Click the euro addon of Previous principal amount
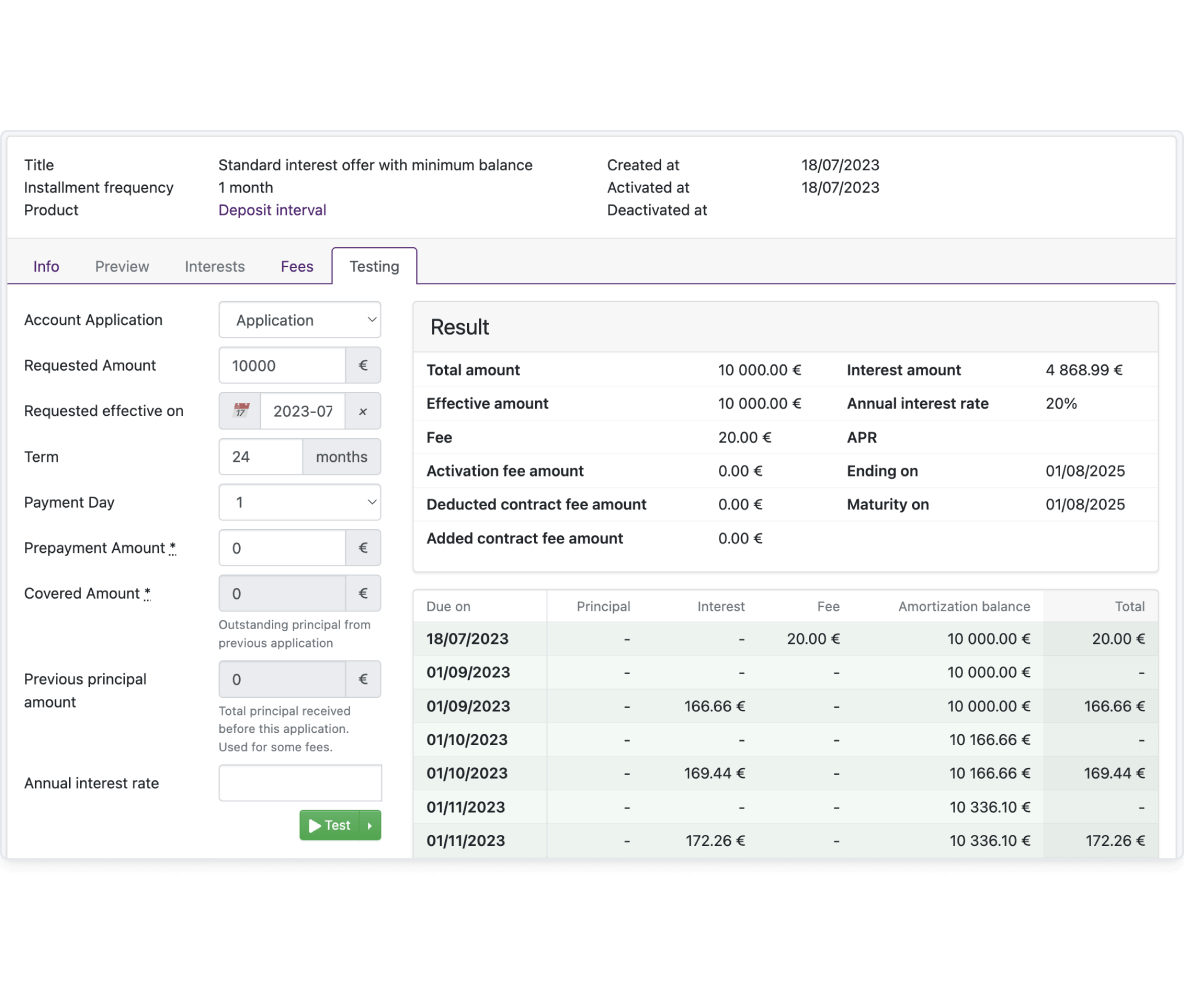 click(x=362, y=679)
